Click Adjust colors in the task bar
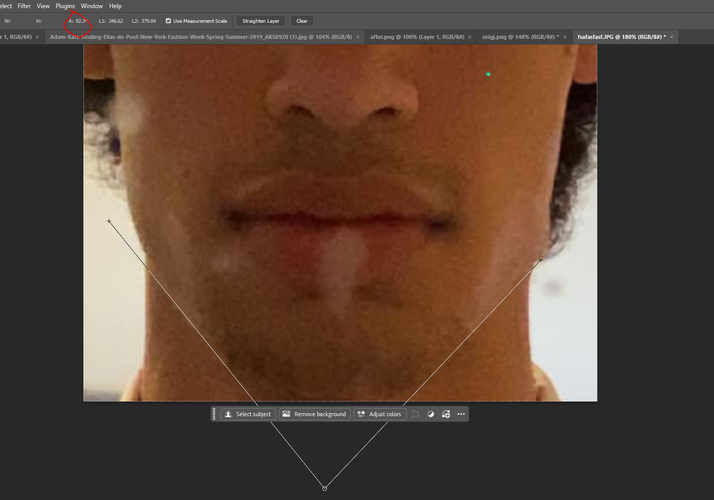Image resolution: width=714 pixels, height=500 pixels. tap(379, 414)
